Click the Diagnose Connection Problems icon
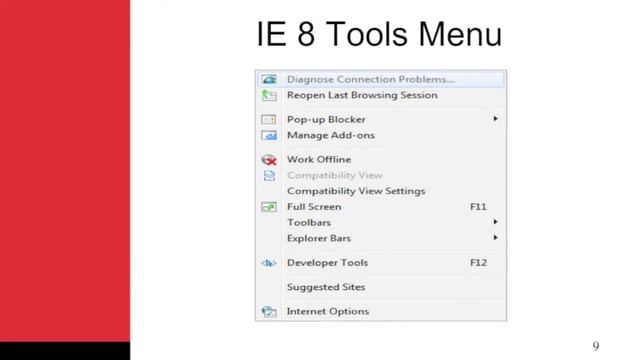 (x=269, y=79)
